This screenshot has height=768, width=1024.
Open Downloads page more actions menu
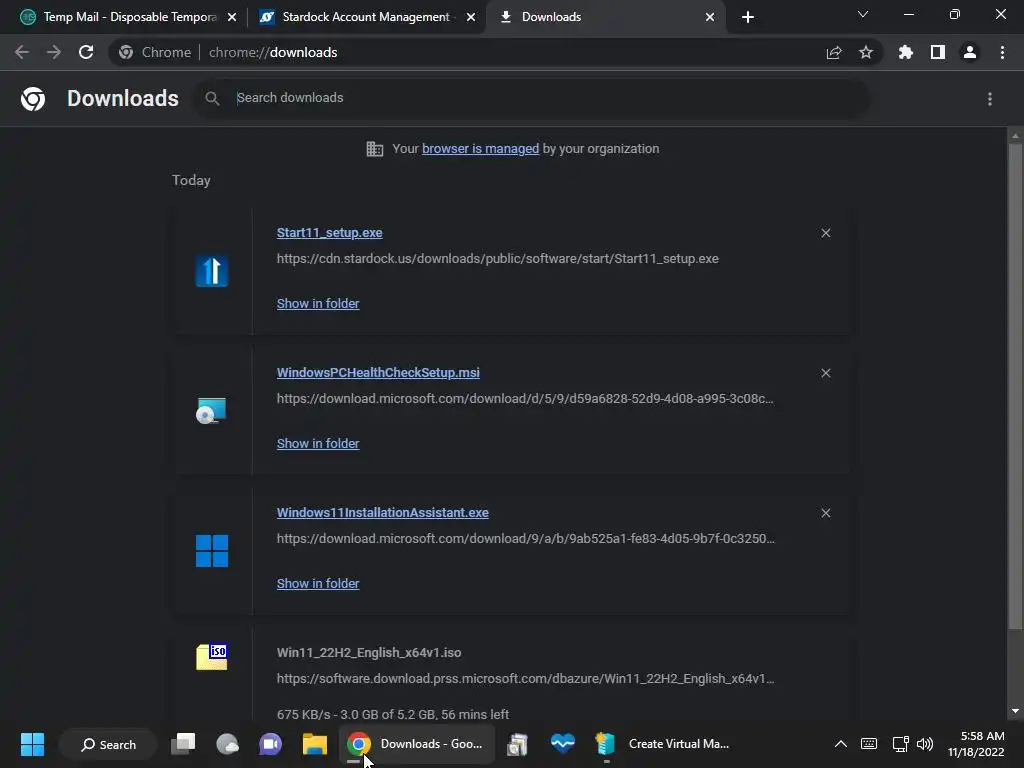tap(990, 99)
